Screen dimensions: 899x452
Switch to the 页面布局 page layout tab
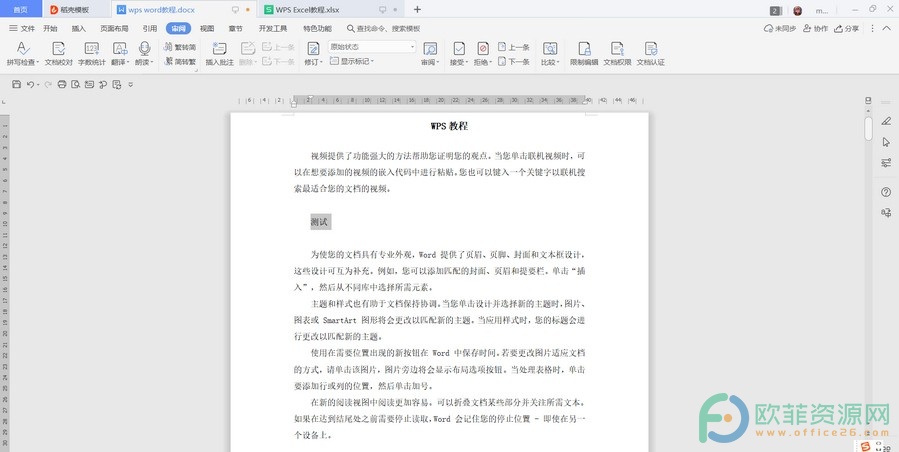tap(114, 28)
